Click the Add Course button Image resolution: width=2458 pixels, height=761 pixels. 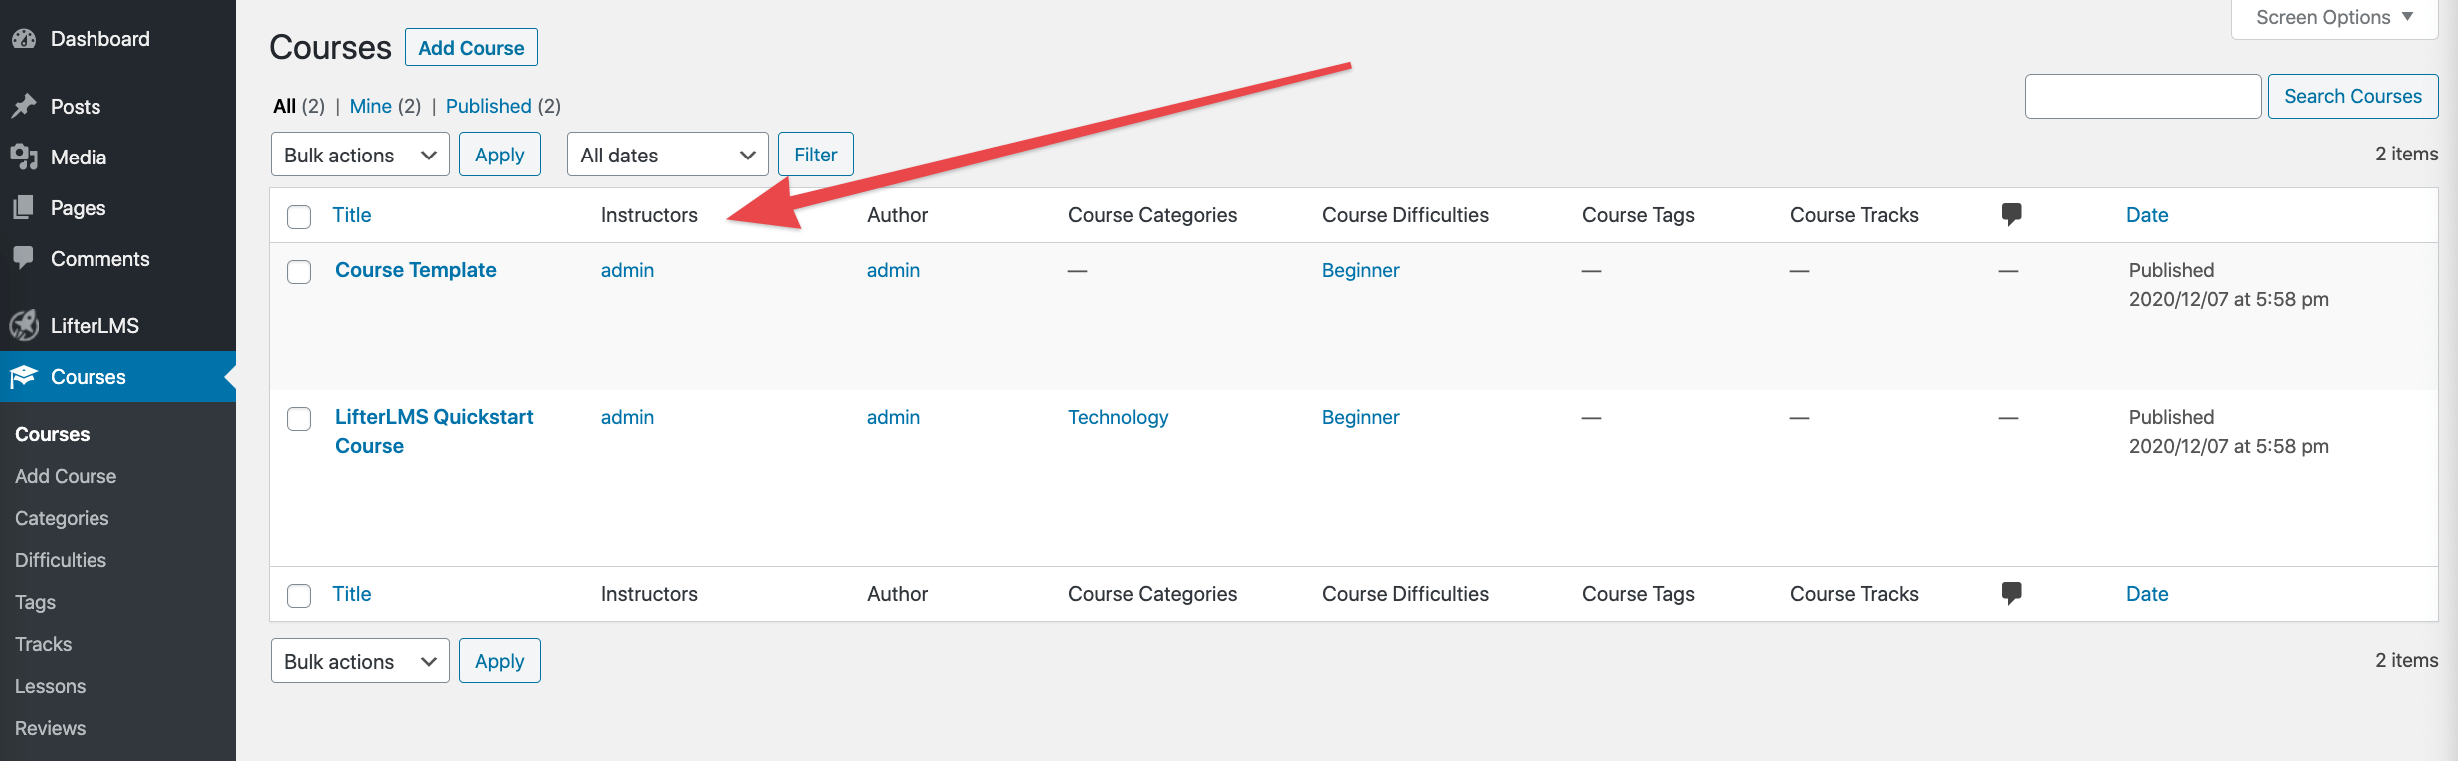click(x=471, y=48)
